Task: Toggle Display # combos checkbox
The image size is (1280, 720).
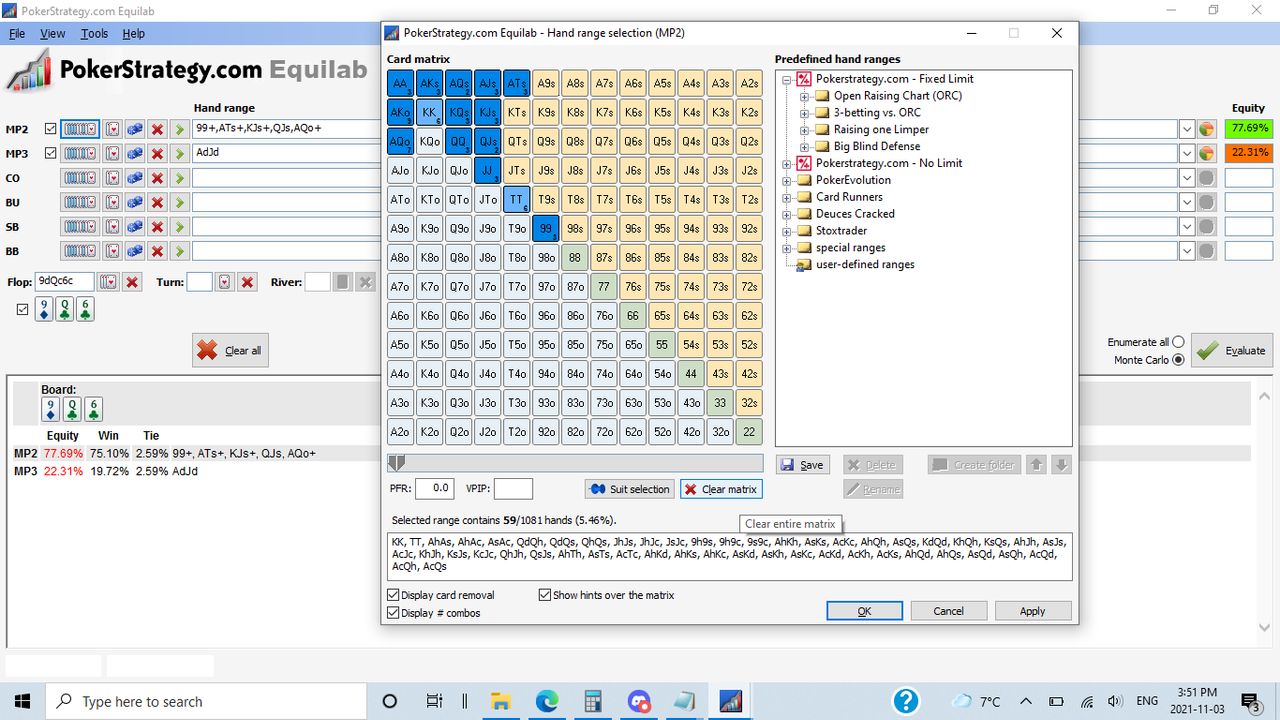Action: click(393, 613)
